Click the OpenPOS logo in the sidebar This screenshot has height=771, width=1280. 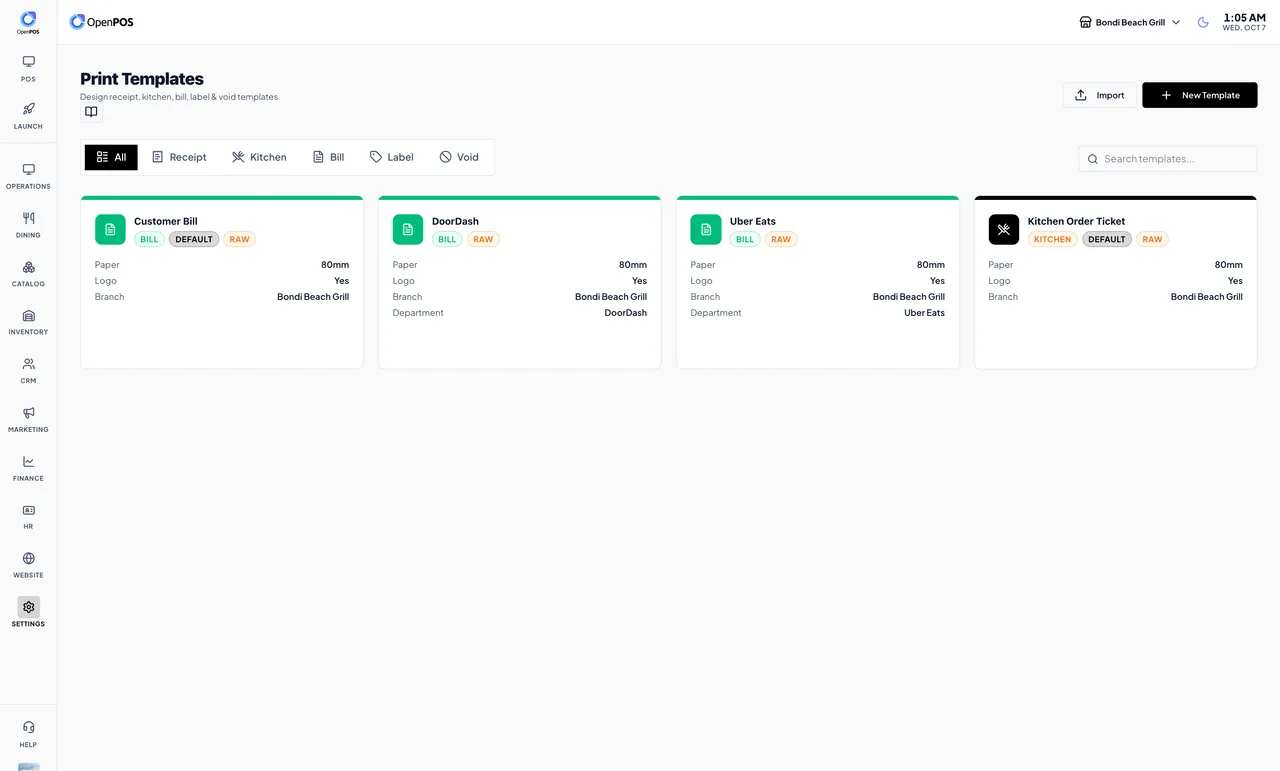point(28,22)
